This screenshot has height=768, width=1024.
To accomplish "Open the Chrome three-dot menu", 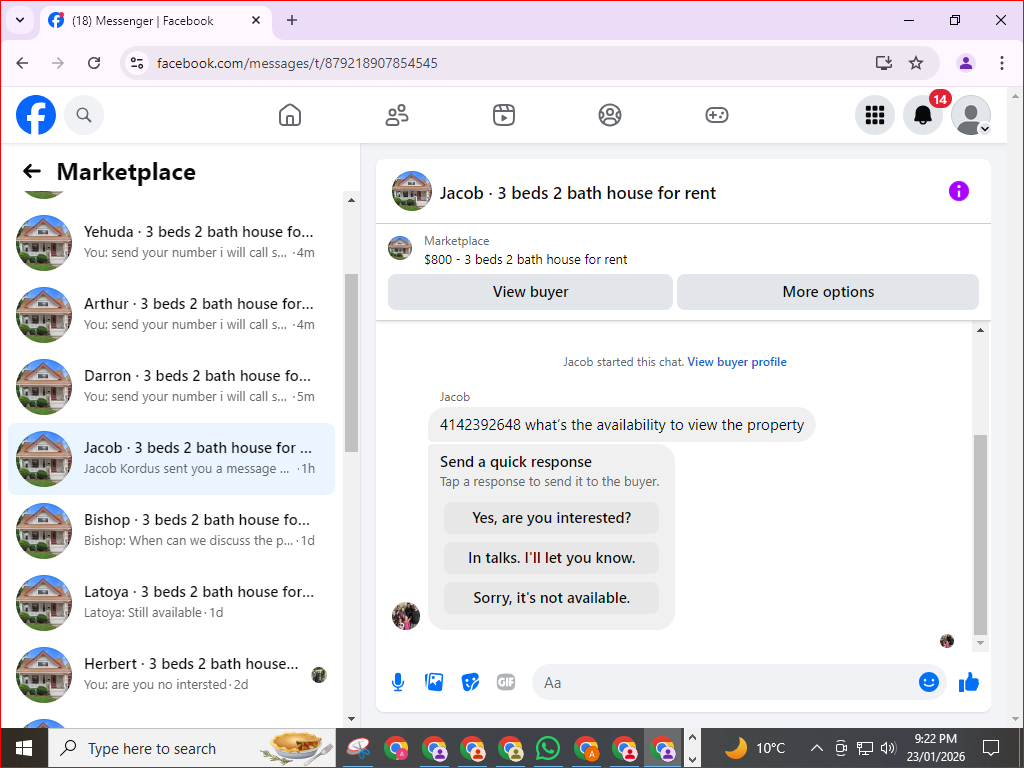I will (x=1002, y=63).
